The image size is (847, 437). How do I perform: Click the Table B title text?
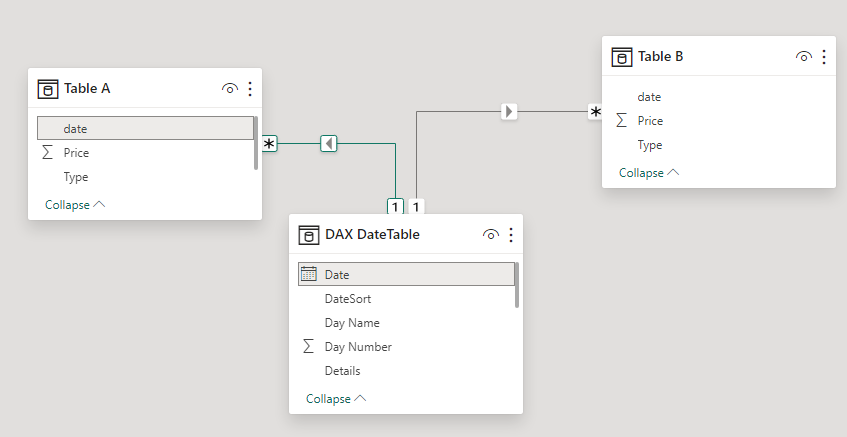pyautogui.click(x=661, y=56)
